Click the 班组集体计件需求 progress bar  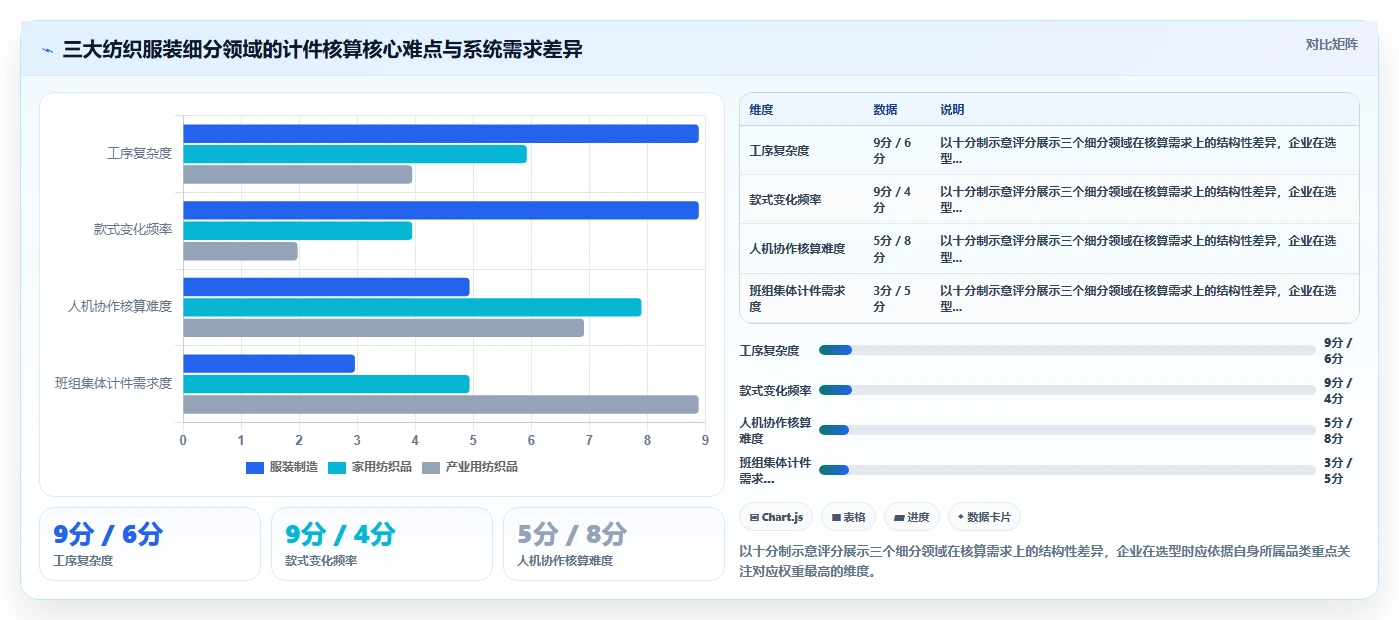[x=1067, y=470]
